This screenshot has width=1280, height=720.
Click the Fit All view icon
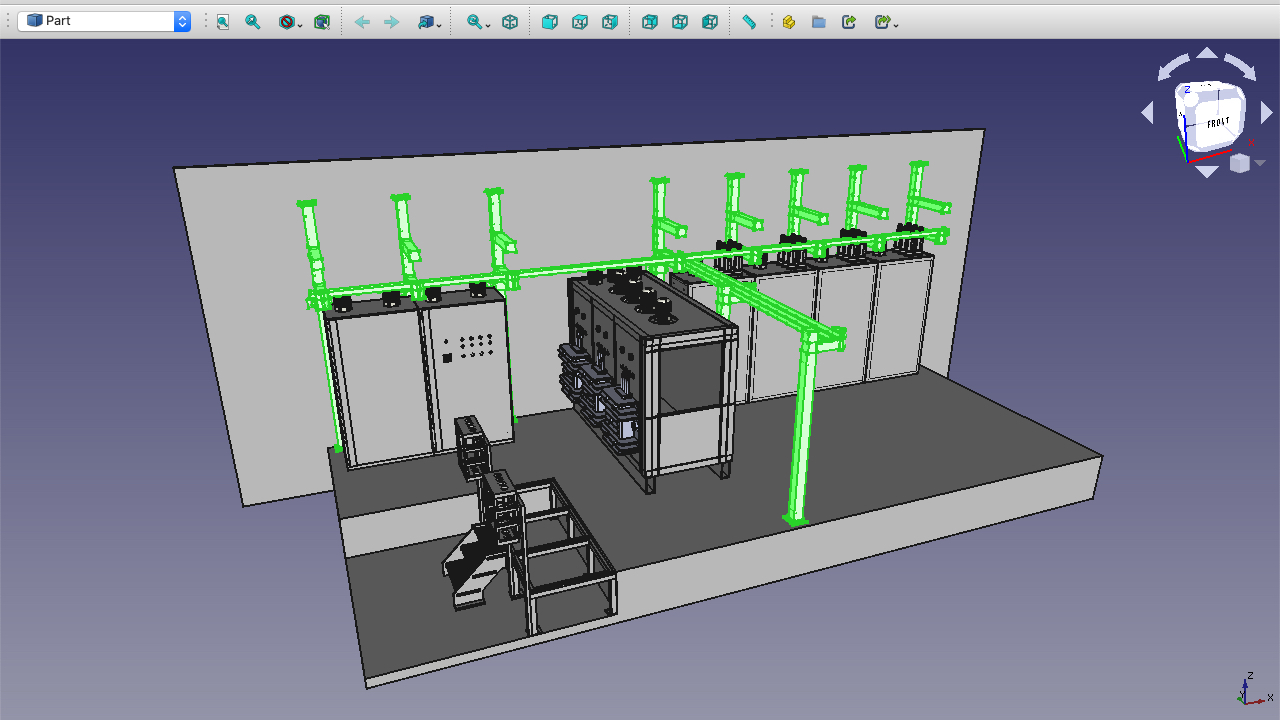pos(223,21)
